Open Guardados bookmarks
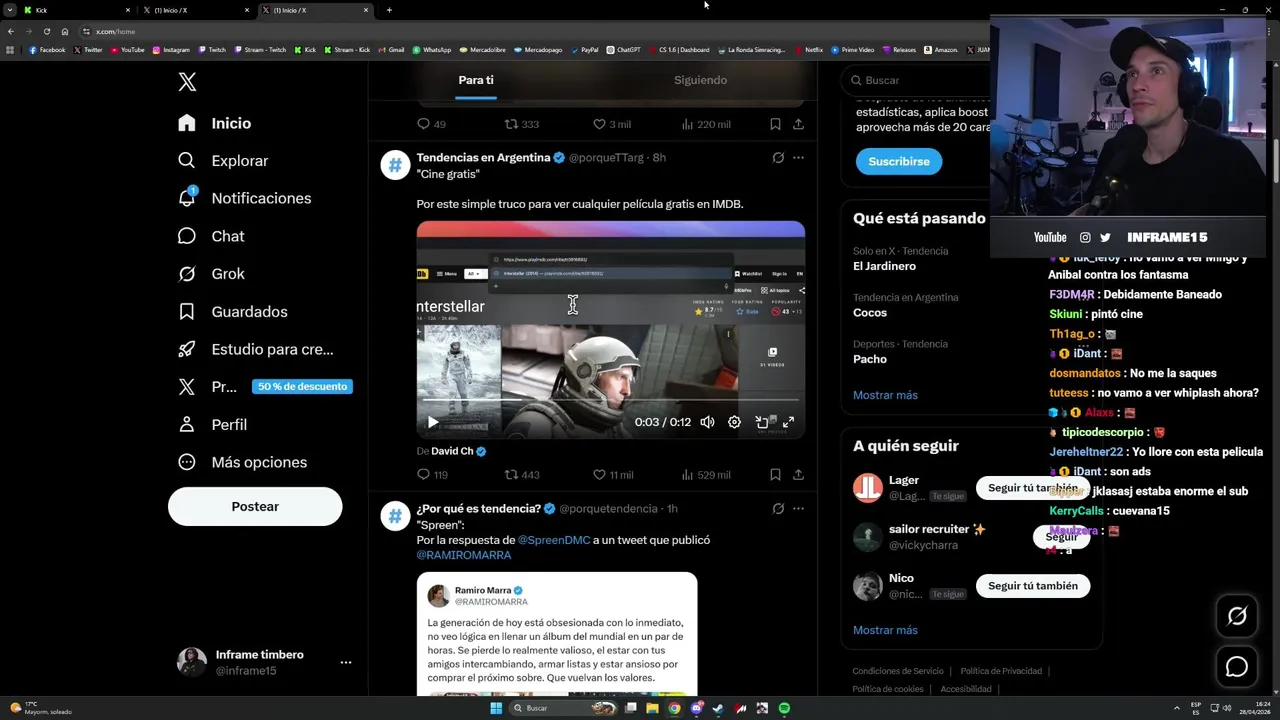Image resolution: width=1280 pixels, height=720 pixels. pos(232,312)
